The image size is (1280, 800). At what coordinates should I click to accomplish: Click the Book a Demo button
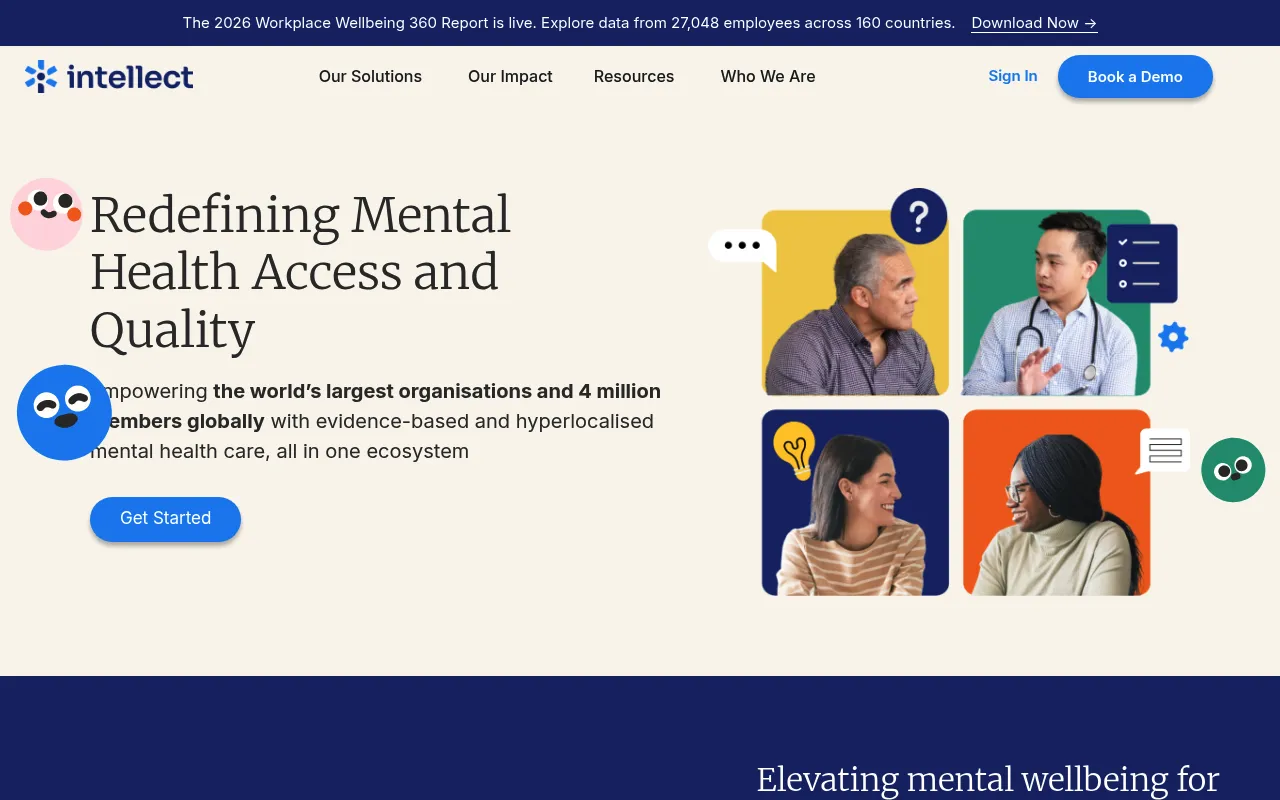click(1135, 77)
